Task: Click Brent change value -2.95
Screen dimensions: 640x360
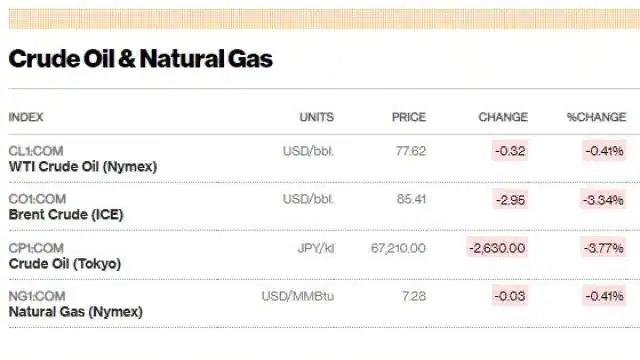Action: (x=510, y=200)
